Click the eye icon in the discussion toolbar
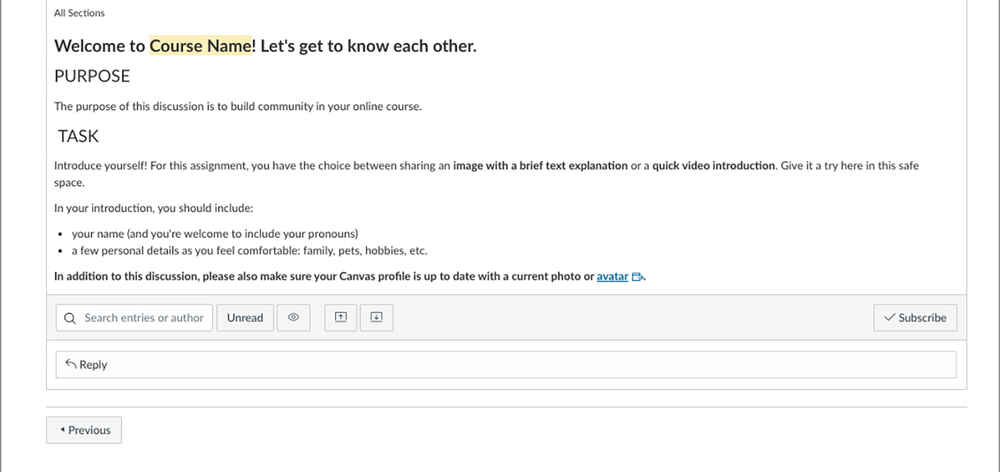The height and width of the screenshot is (472, 1000). tap(294, 318)
